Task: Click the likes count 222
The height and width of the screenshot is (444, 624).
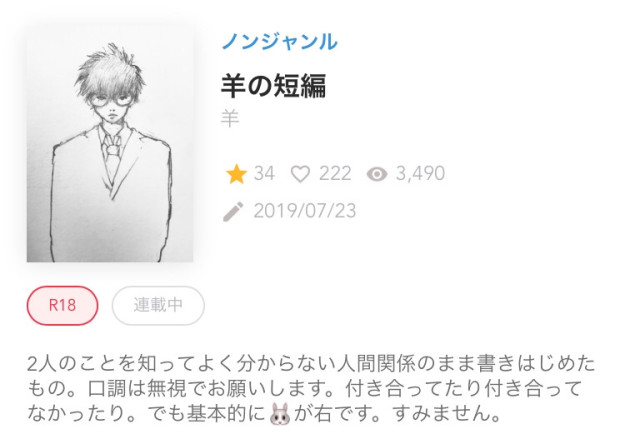Action: (x=335, y=174)
